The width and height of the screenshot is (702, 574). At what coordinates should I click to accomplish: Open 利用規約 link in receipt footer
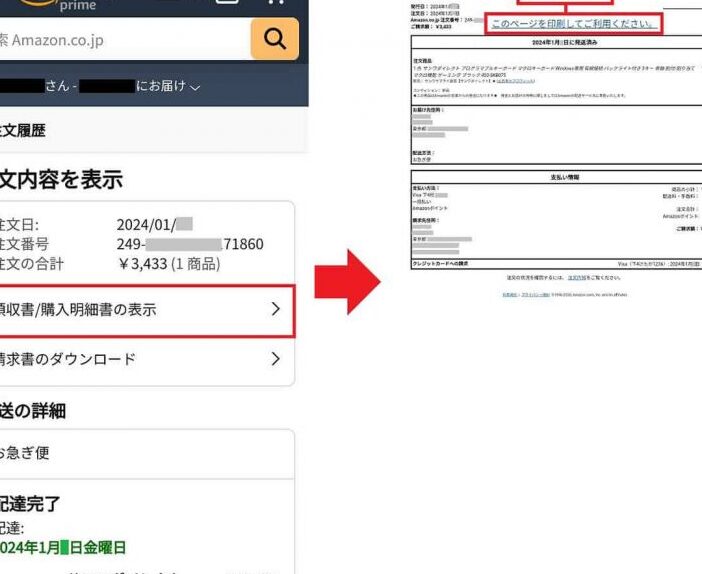click(509, 295)
